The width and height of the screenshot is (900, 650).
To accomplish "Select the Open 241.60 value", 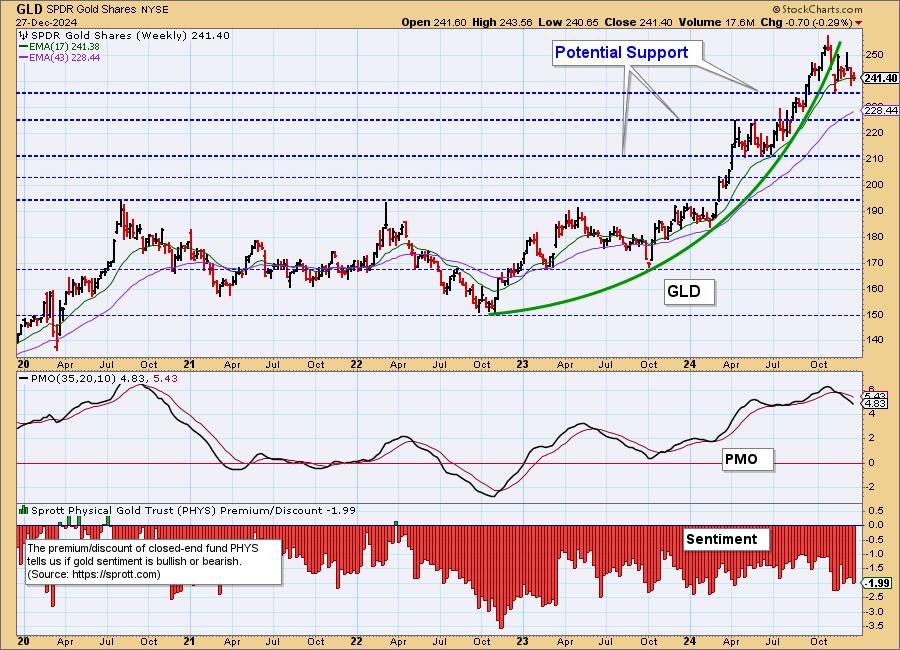I will [434, 22].
